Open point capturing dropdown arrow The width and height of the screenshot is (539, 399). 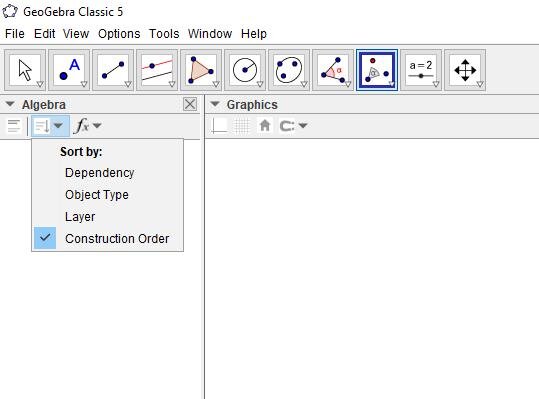(x=303, y=126)
